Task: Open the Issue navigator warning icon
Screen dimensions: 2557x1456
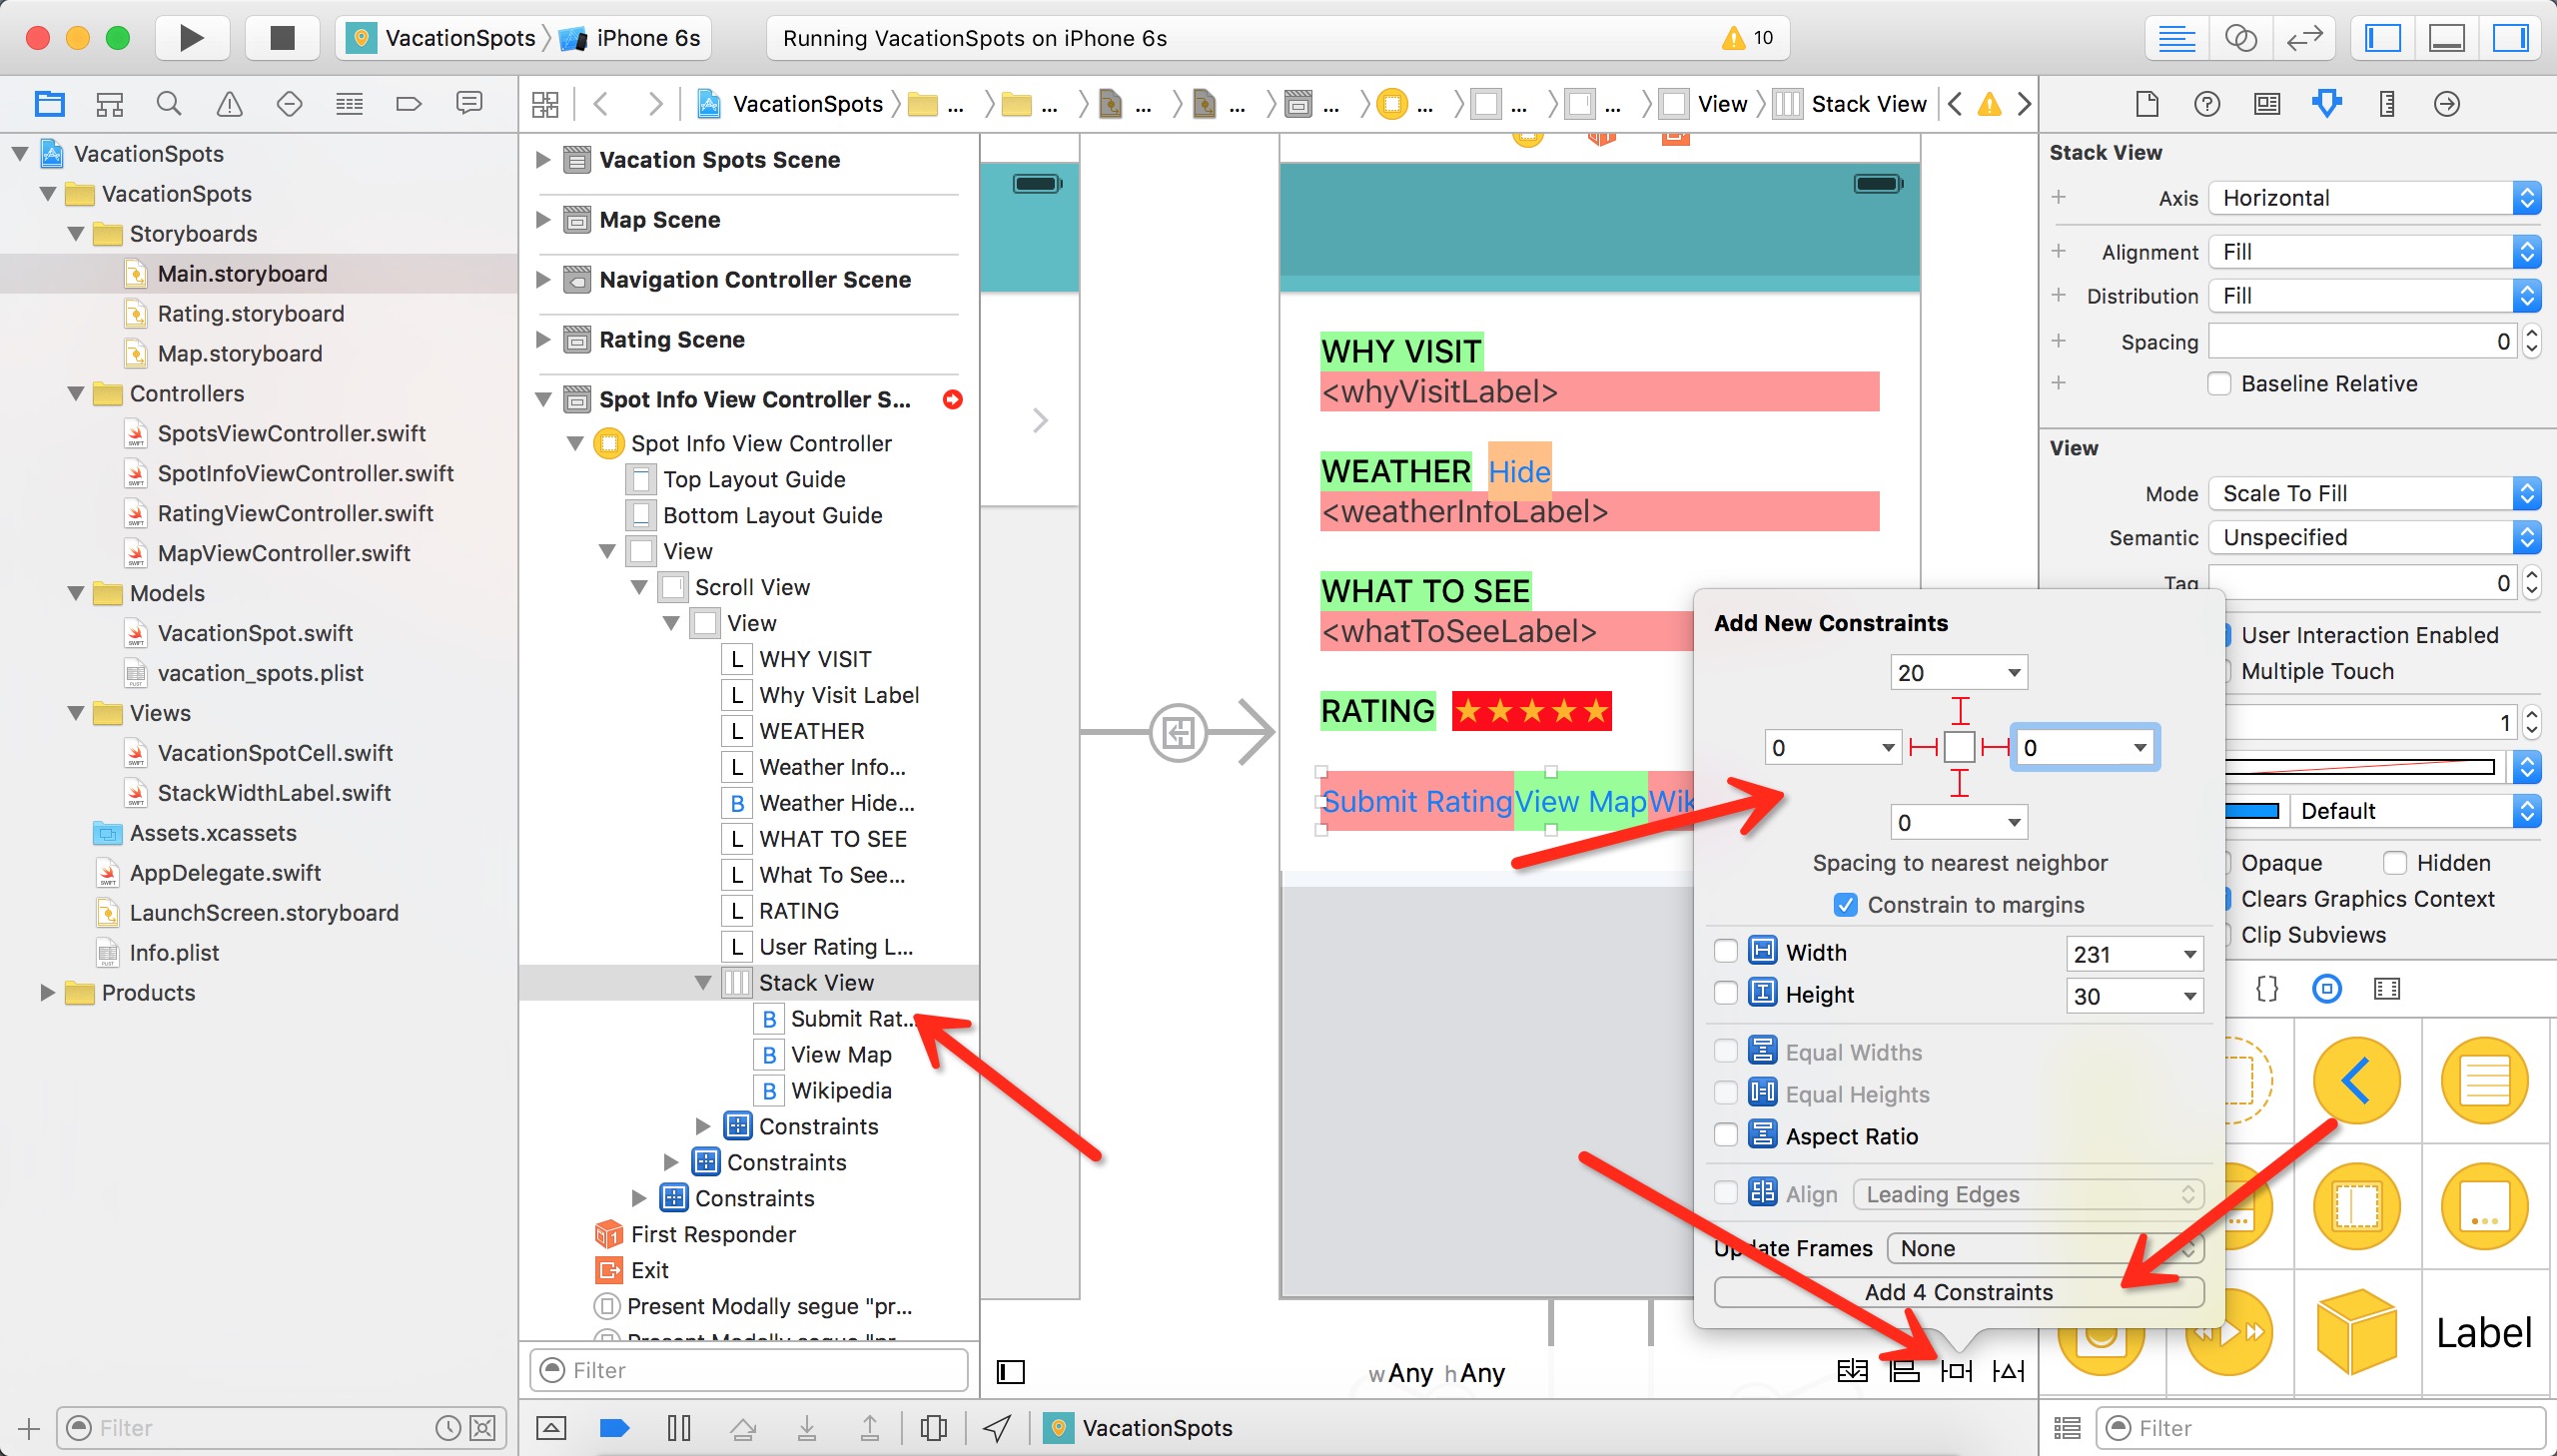Action: tap(229, 104)
